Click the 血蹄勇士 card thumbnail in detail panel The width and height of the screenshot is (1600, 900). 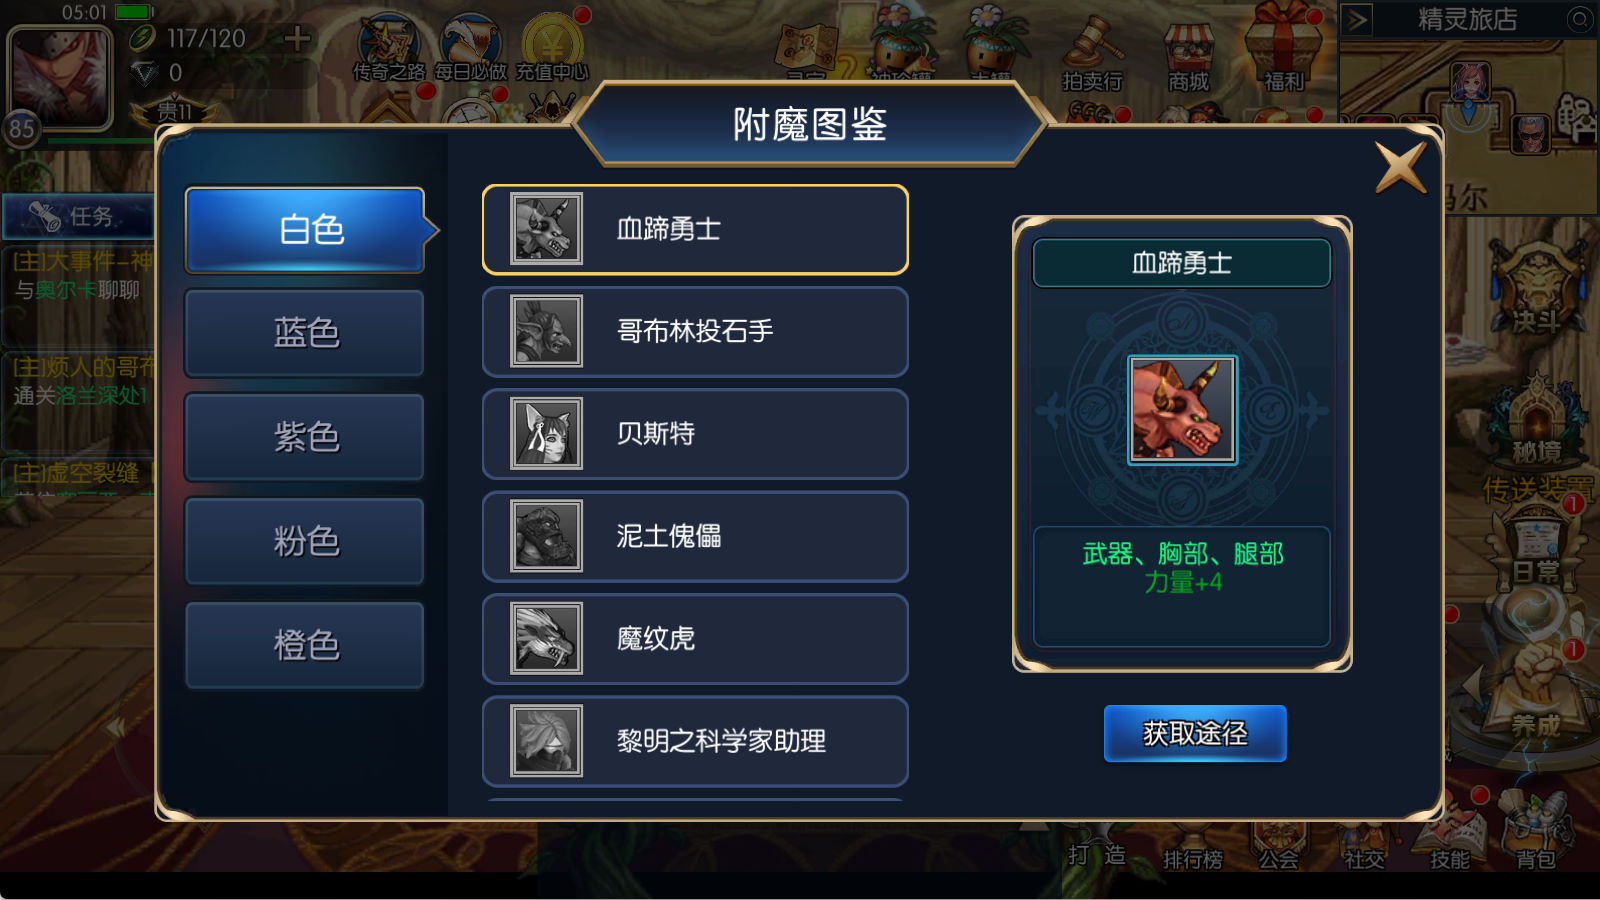1183,410
